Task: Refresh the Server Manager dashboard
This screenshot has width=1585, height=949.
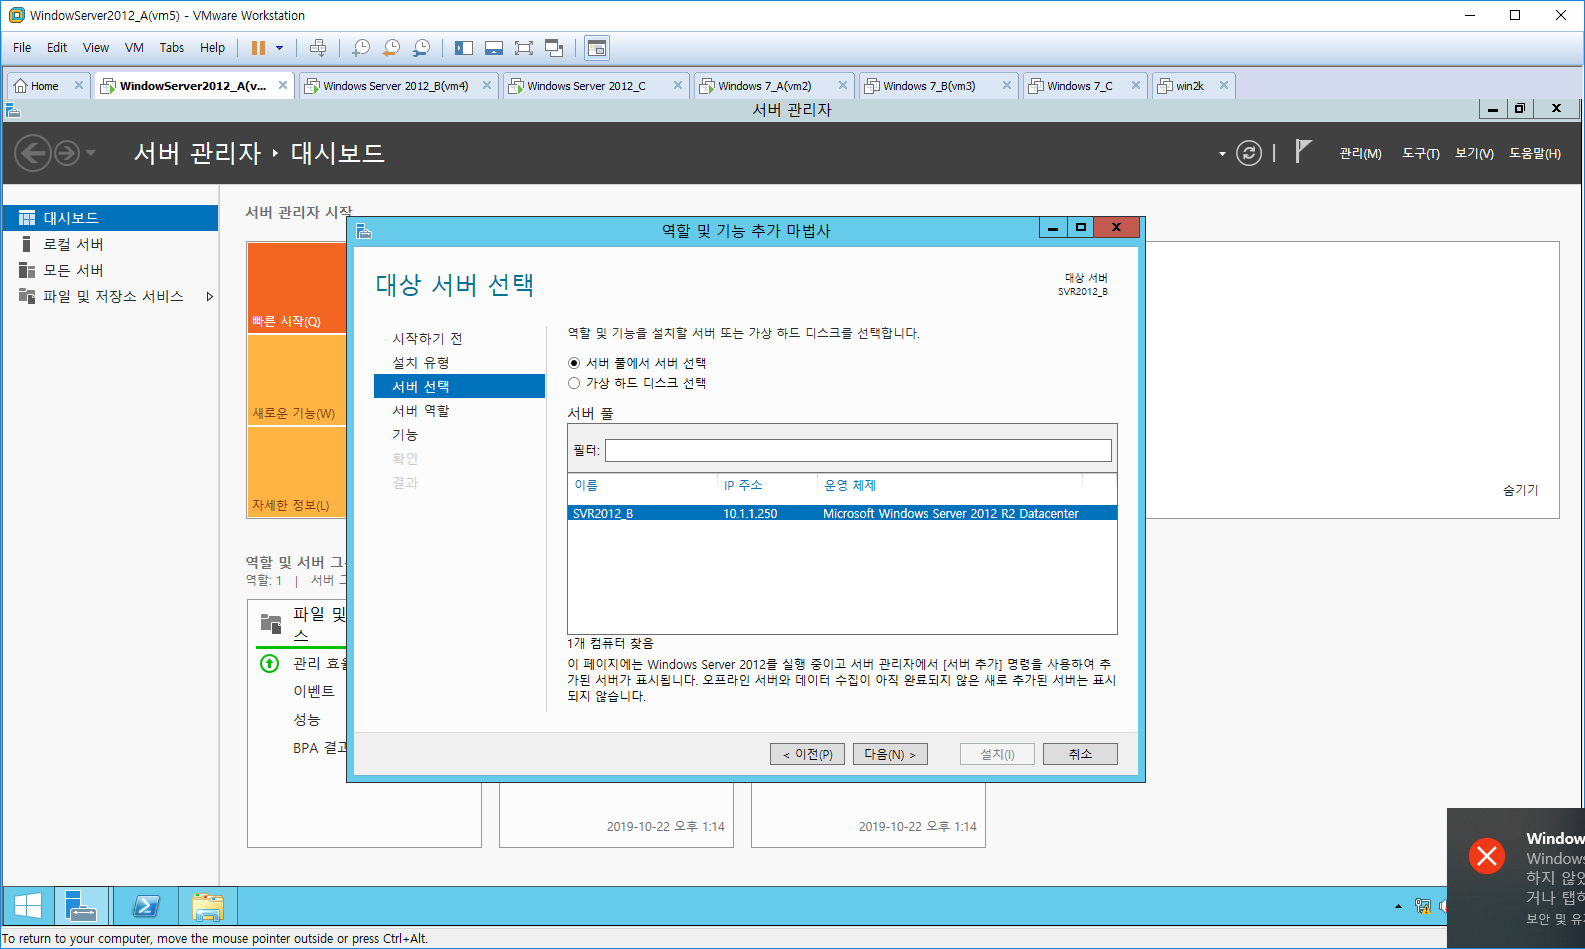Action: (x=1249, y=153)
